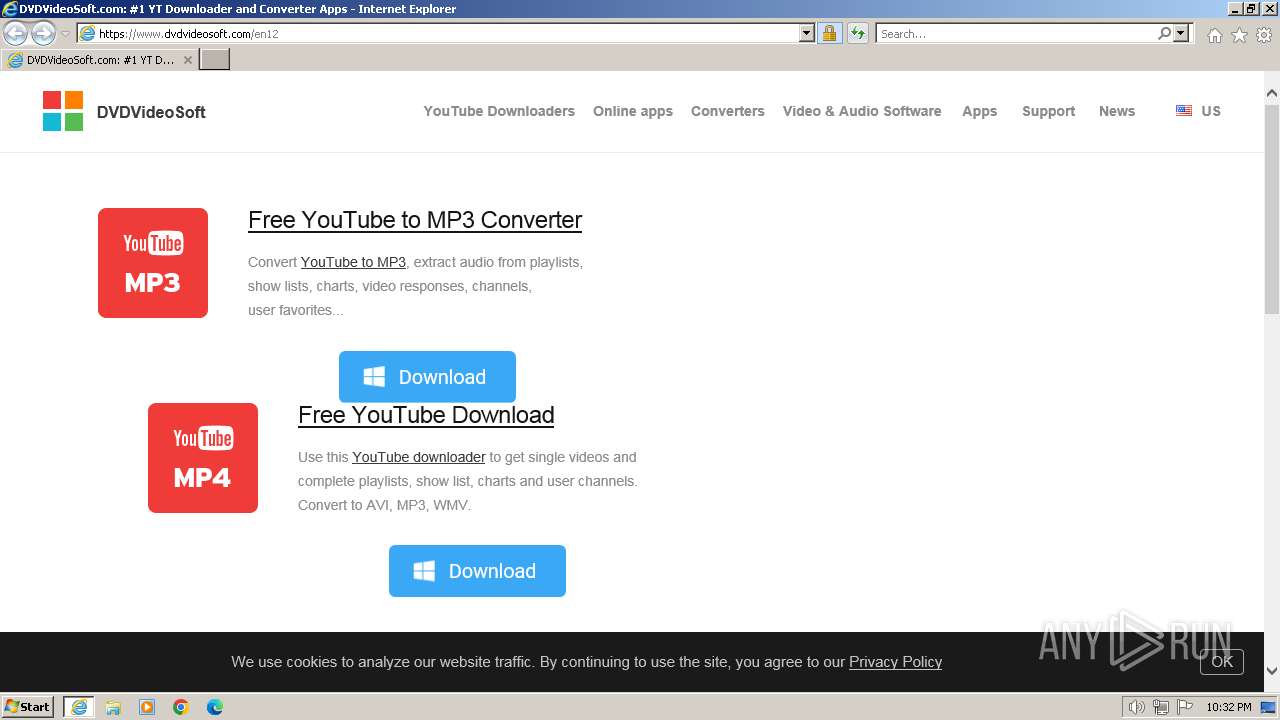Open the YouTube Downloaders menu

(499, 111)
